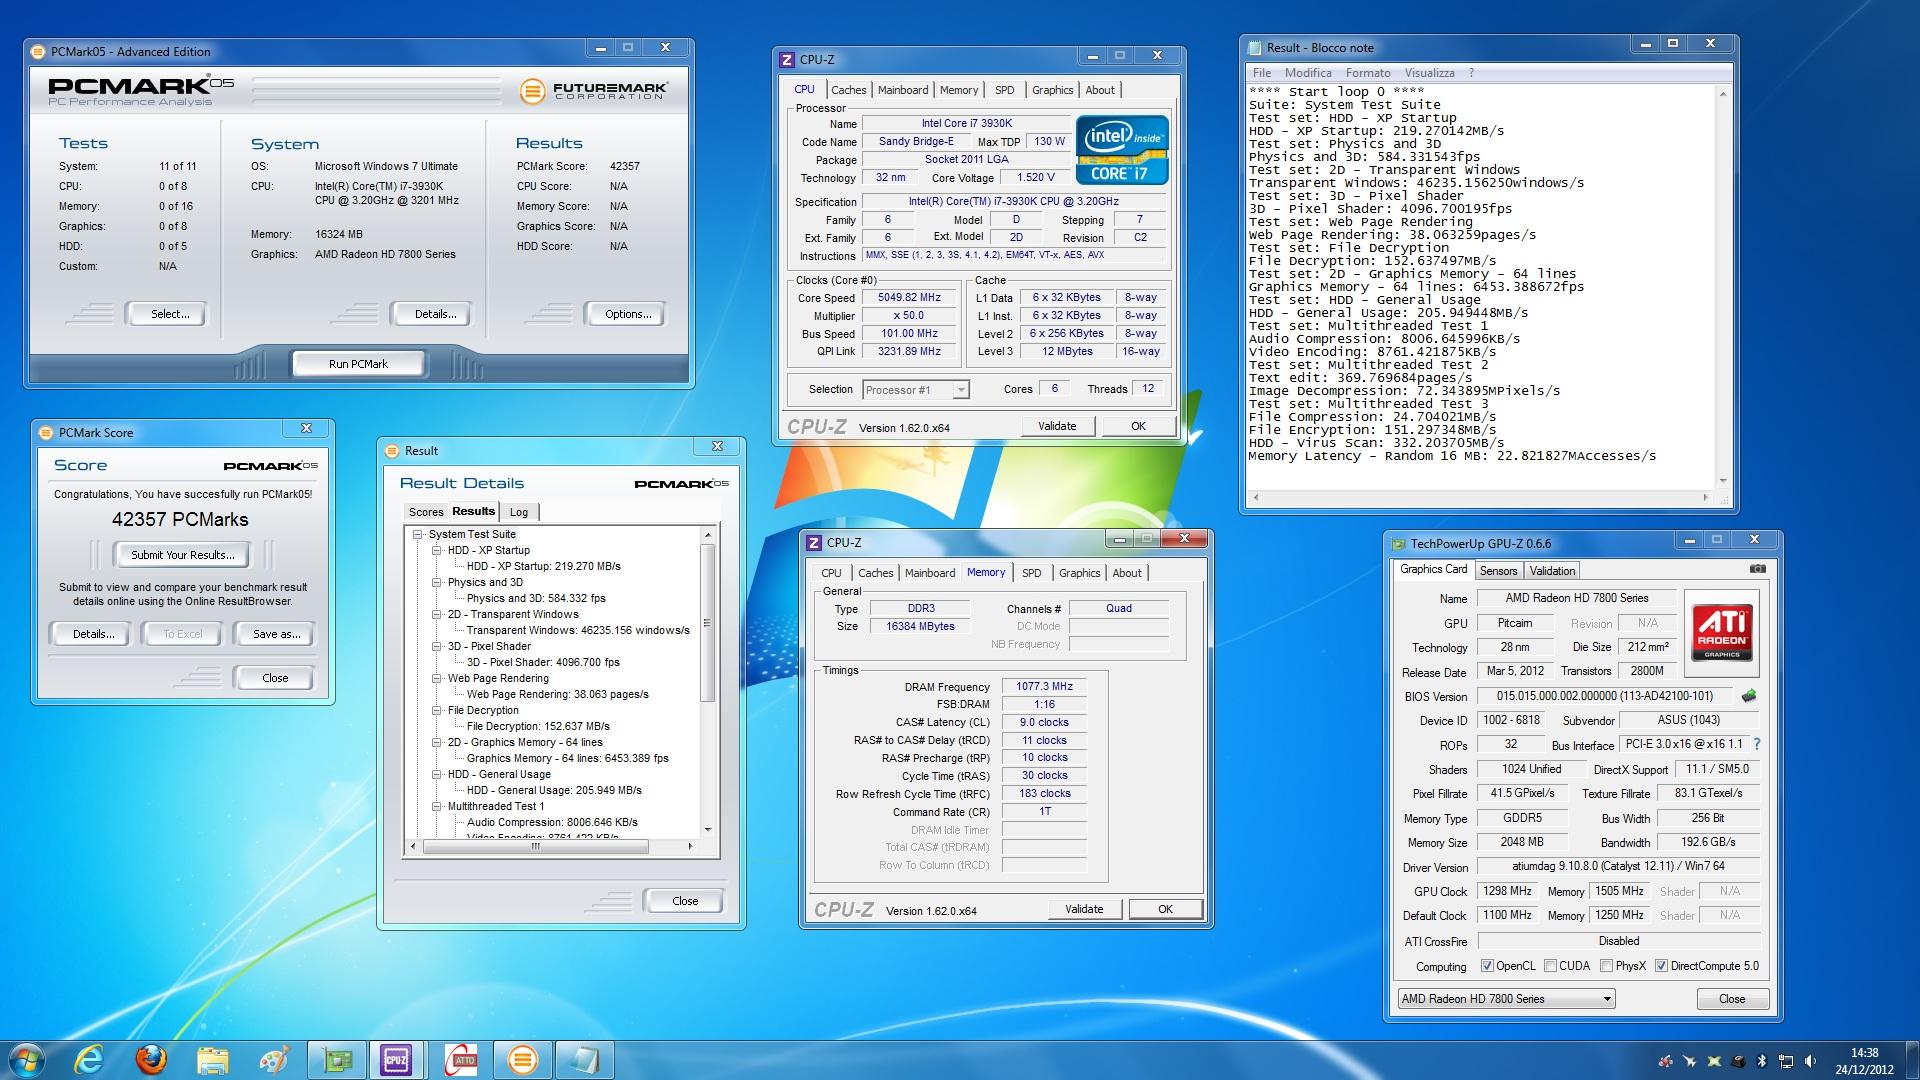This screenshot has height=1080, width=1920.
Task: Open Processor #1 selection dropdown
Action: coord(915,390)
